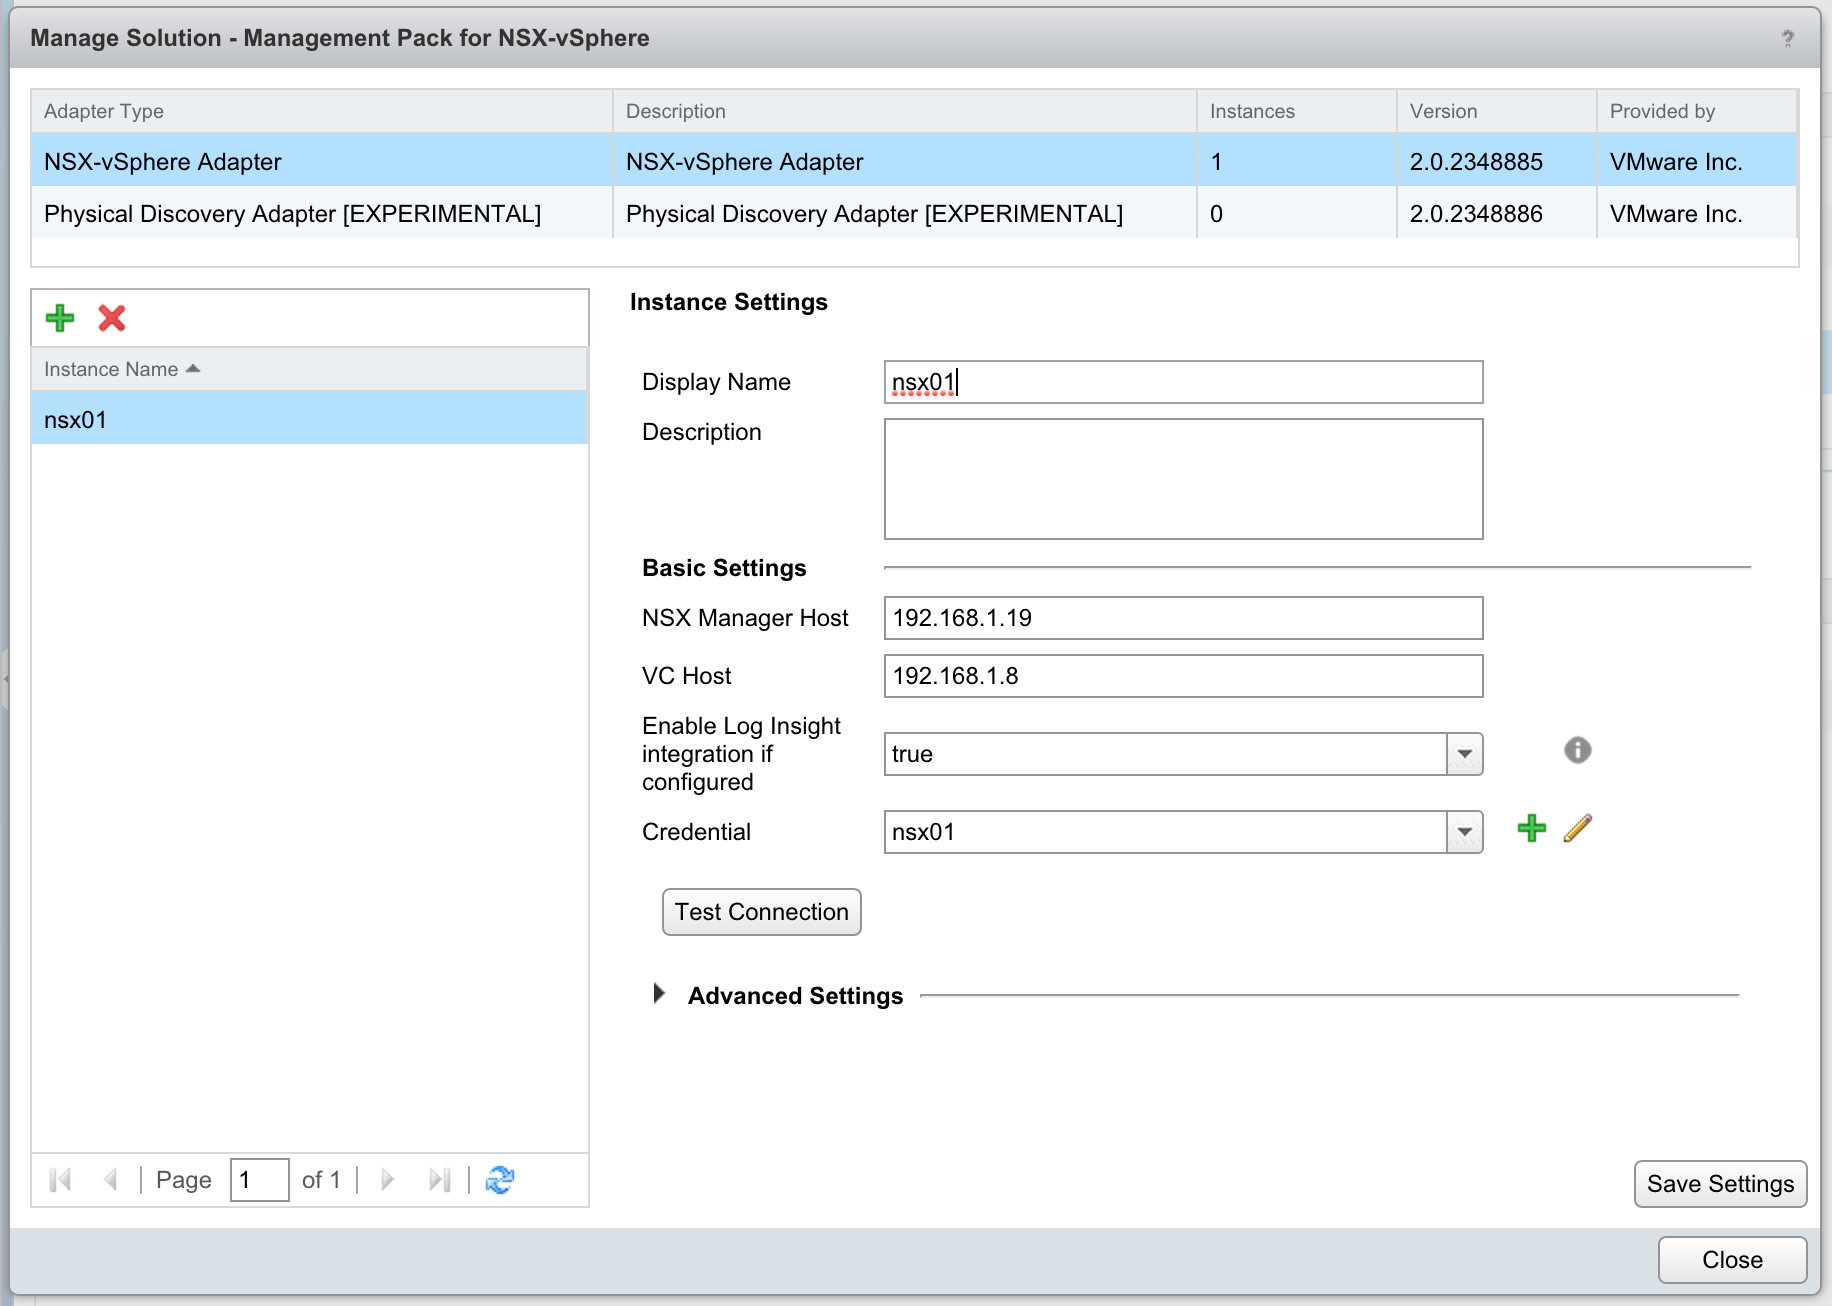The width and height of the screenshot is (1832, 1306).
Task: Select the Physical Discovery Adapter [EXPERIMENTAL] row
Action: click(914, 213)
